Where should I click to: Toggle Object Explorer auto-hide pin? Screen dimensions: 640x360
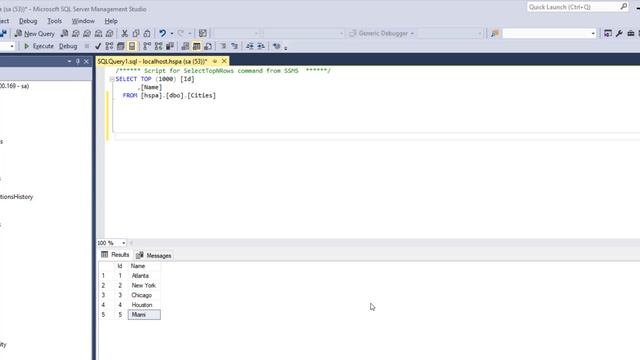click(78, 61)
